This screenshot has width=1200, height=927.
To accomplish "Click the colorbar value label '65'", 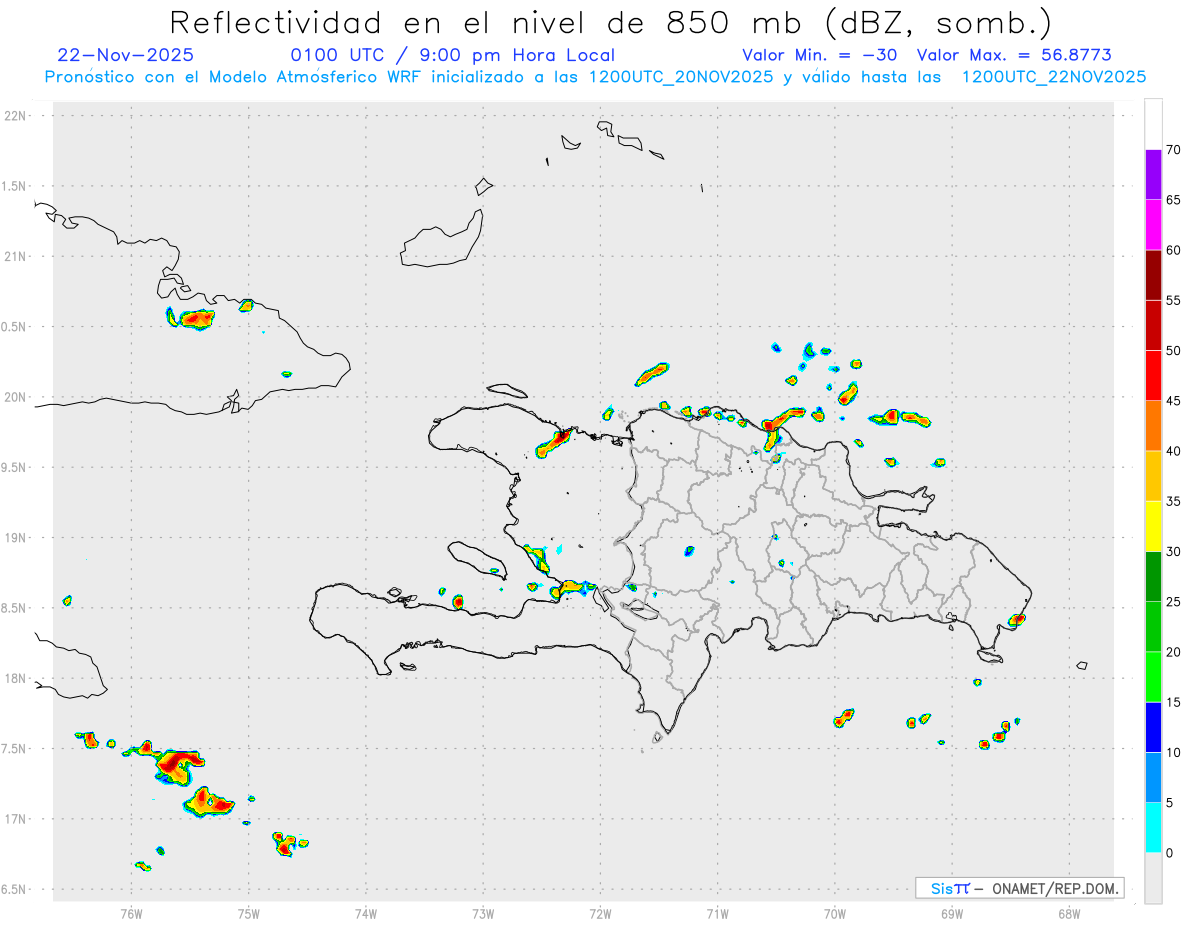I will pos(1173,200).
